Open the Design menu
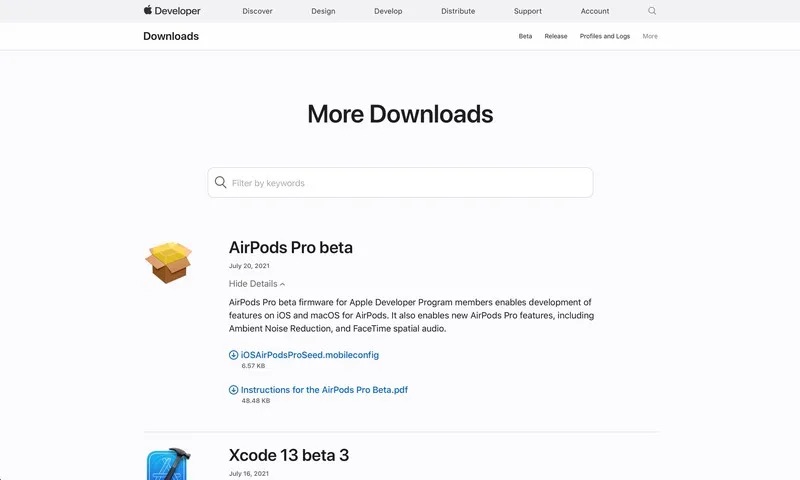 click(323, 11)
